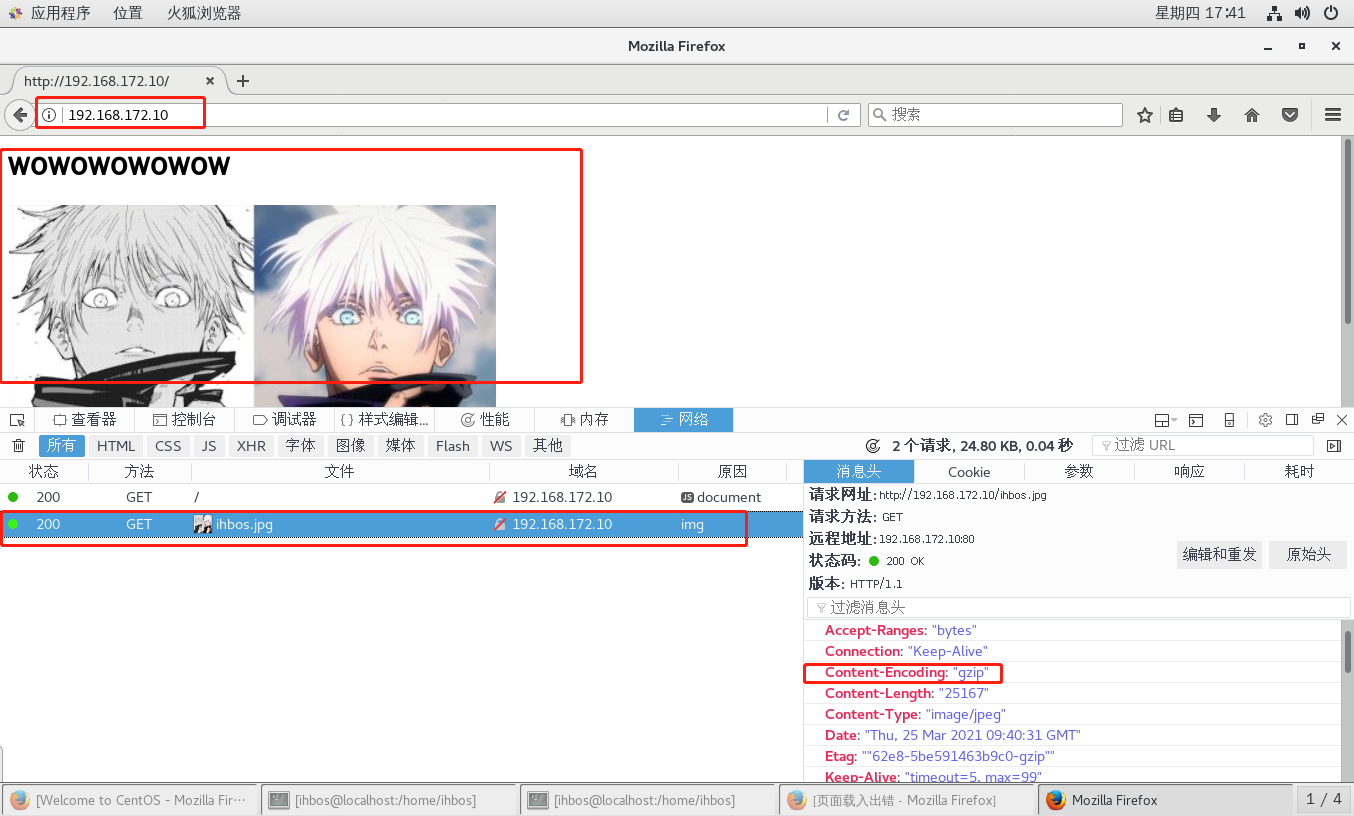Switch to the 调试器 debugger tab
The height and width of the screenshot is (816, 1354).
(x=284, y=420)
